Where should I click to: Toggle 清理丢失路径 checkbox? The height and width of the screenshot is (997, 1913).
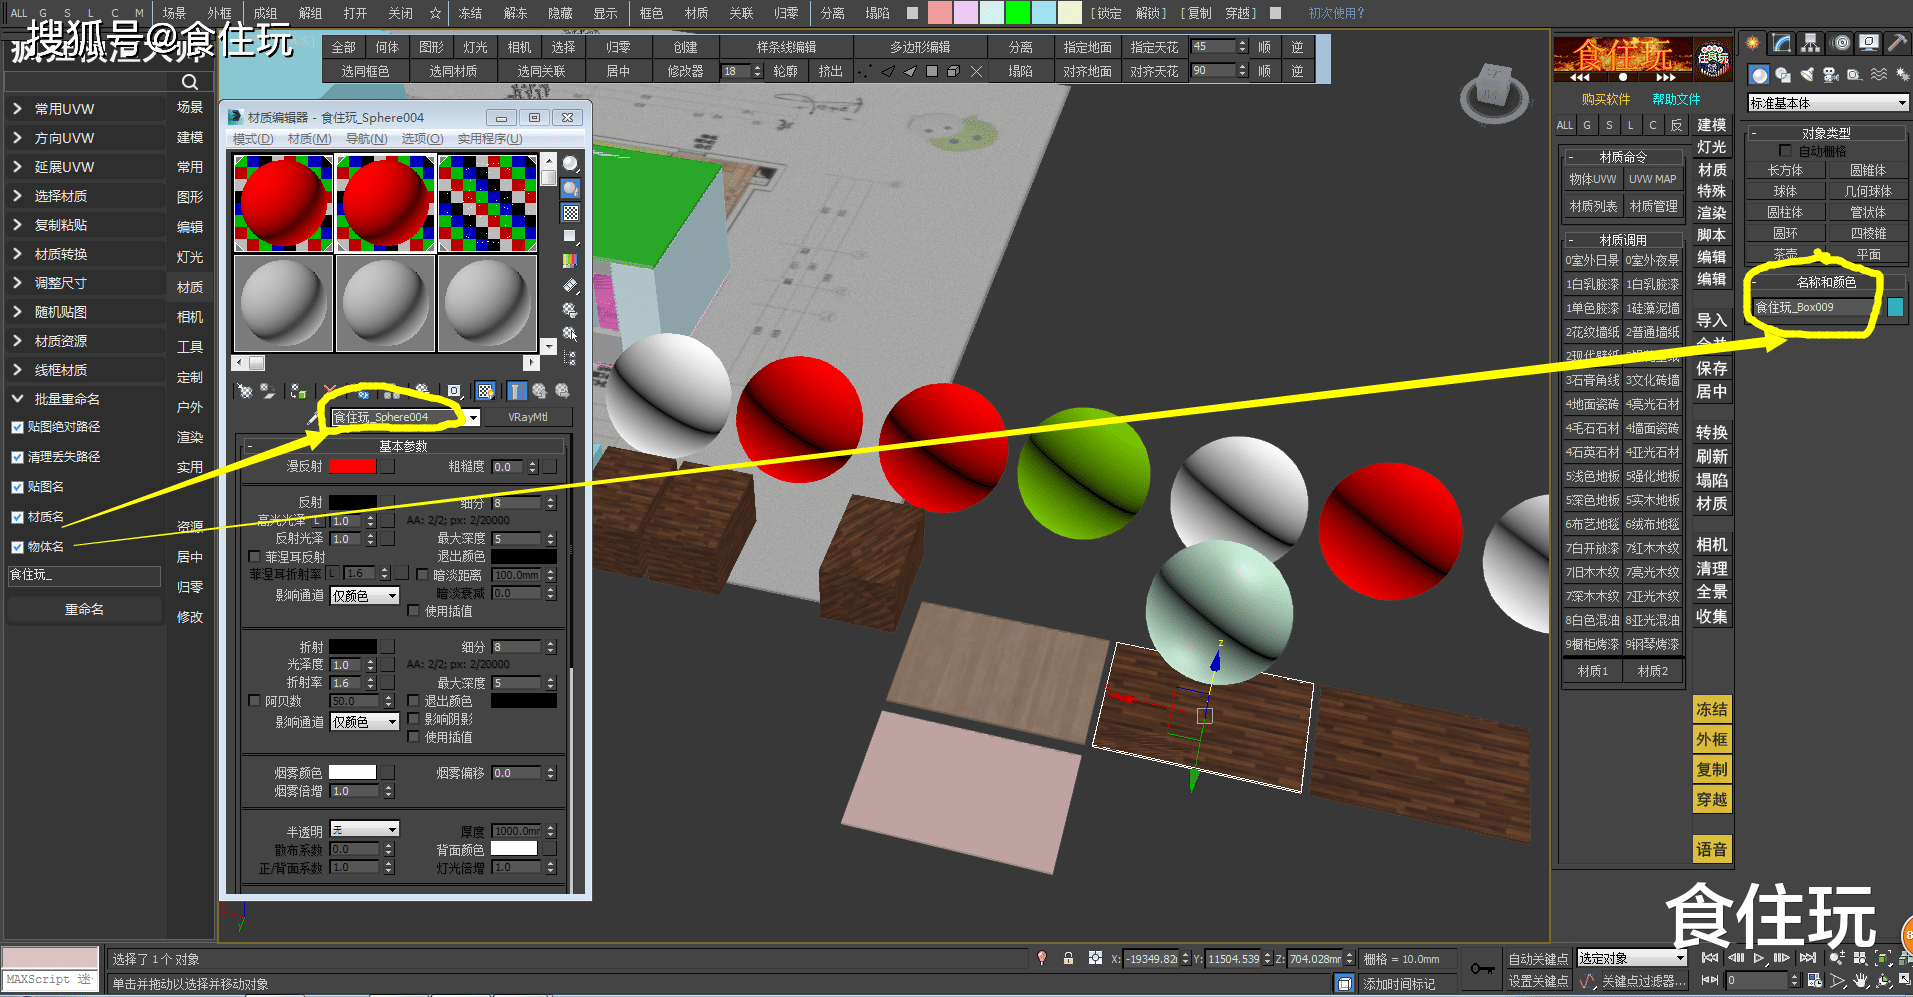point(17,457)
